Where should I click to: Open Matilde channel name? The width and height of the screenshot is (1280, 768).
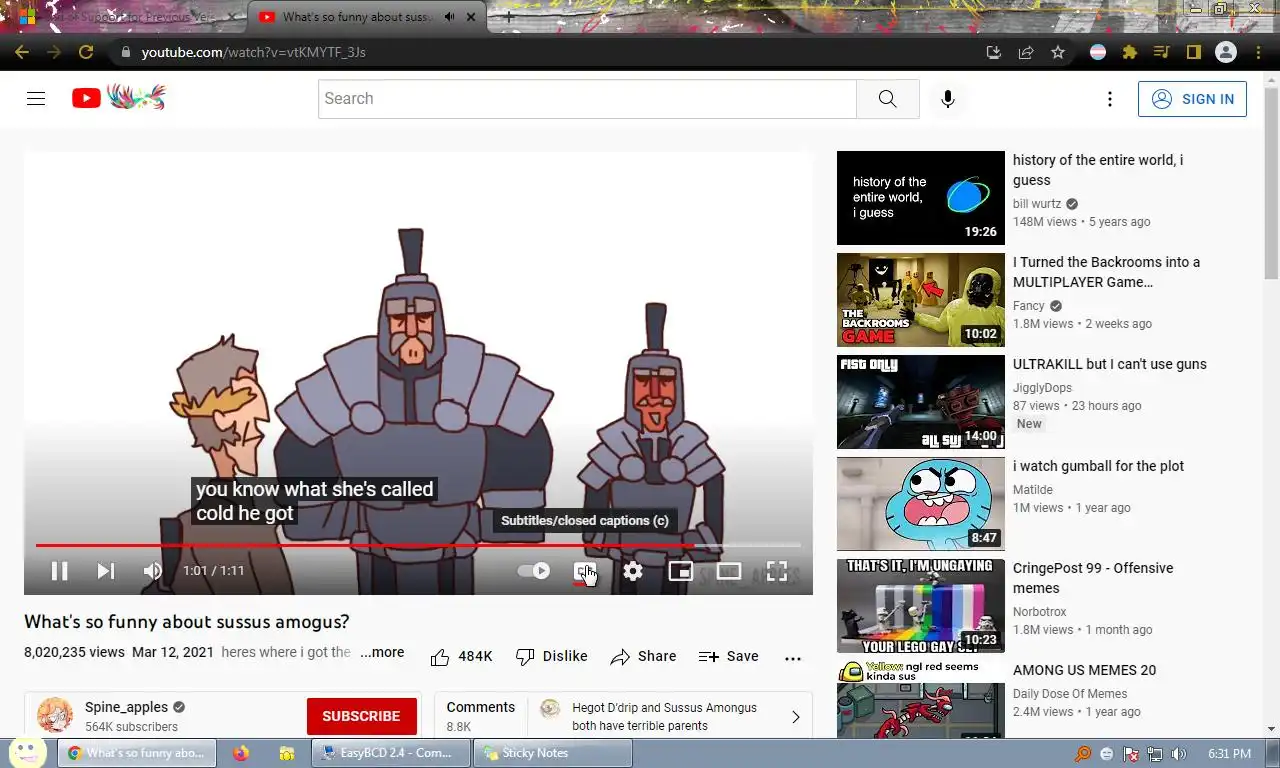coord(1033,490)
